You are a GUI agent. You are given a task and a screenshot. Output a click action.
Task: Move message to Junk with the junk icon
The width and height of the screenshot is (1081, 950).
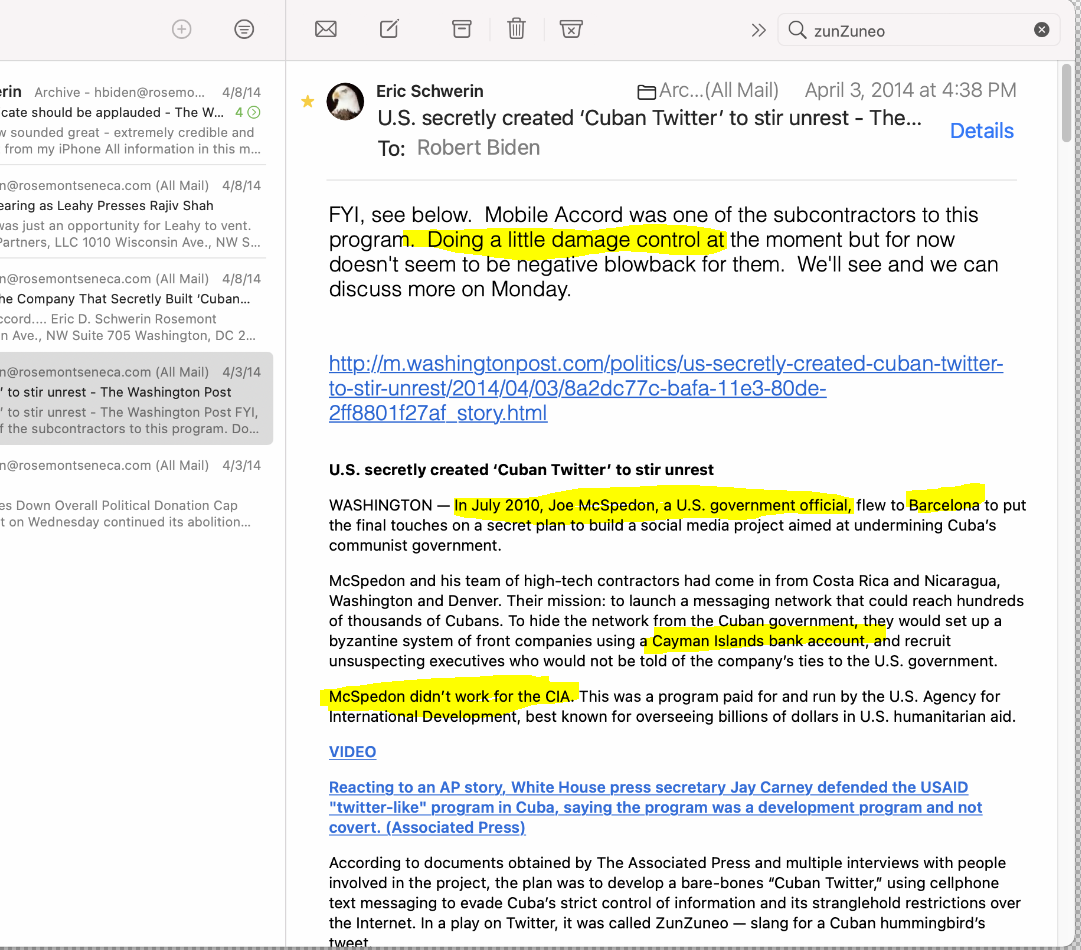(x=571, y=29)
